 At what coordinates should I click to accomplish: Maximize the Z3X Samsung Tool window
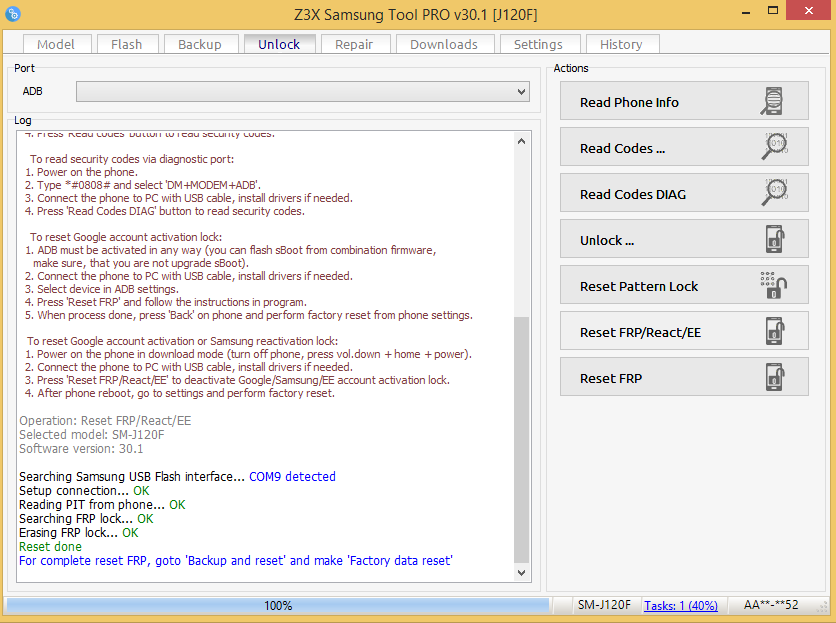click(773, 11)
